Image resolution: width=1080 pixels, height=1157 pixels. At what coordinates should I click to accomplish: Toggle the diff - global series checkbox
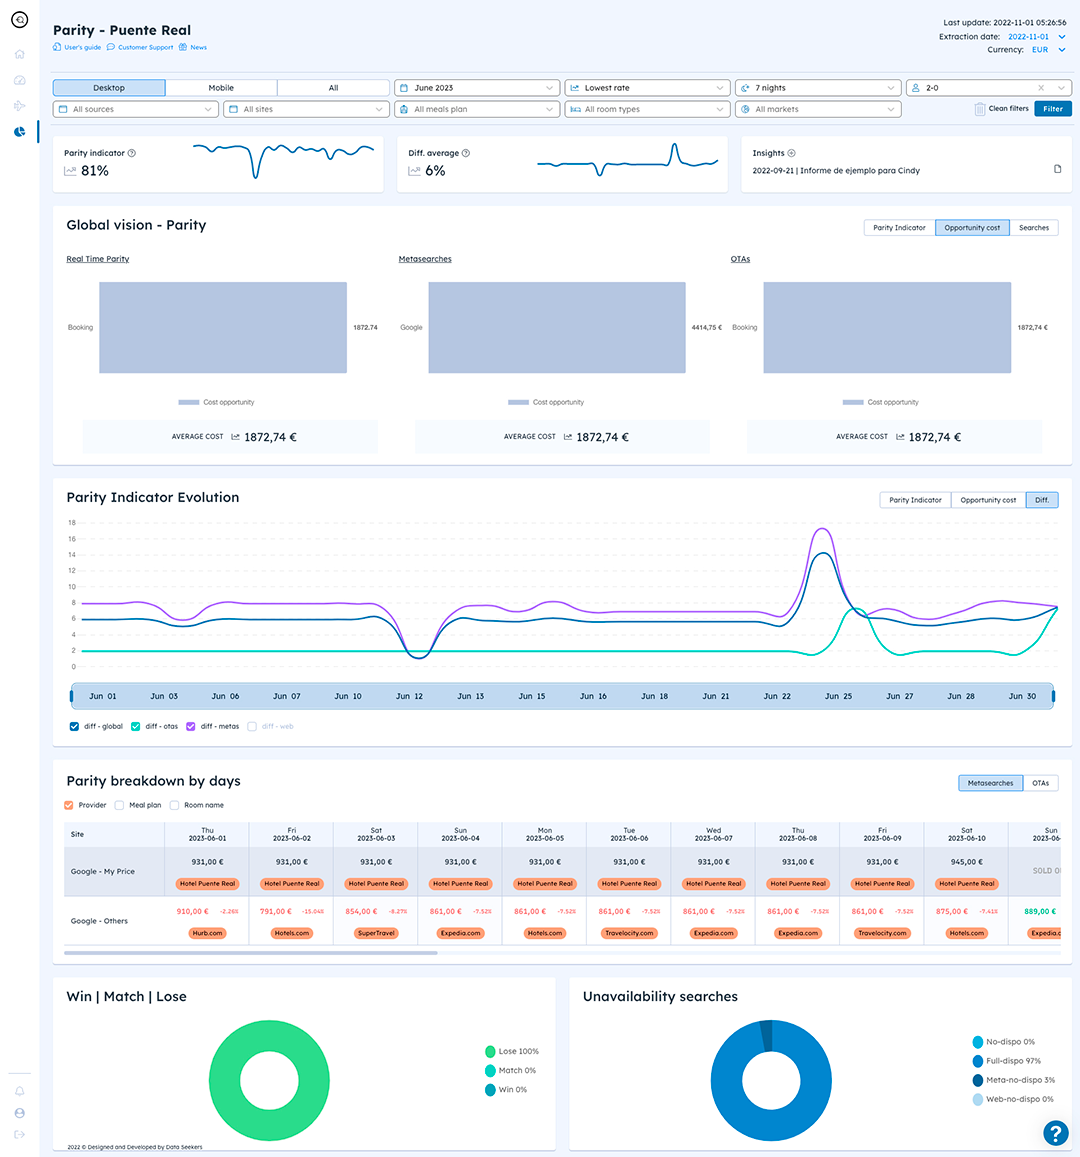pos(74,726)
